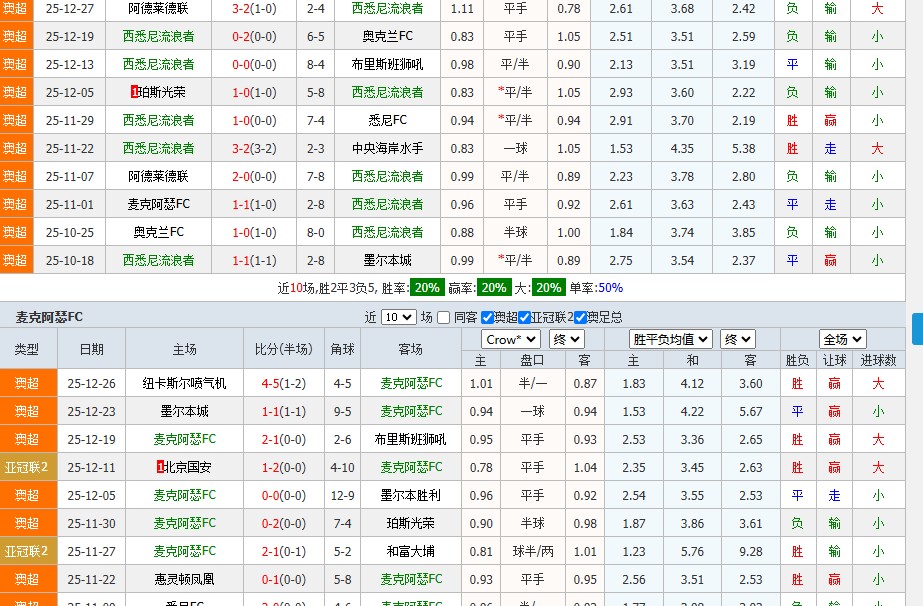Click the 纽卡斯尔喷气机 team link
923x606 pixels.
click(184, 383)
